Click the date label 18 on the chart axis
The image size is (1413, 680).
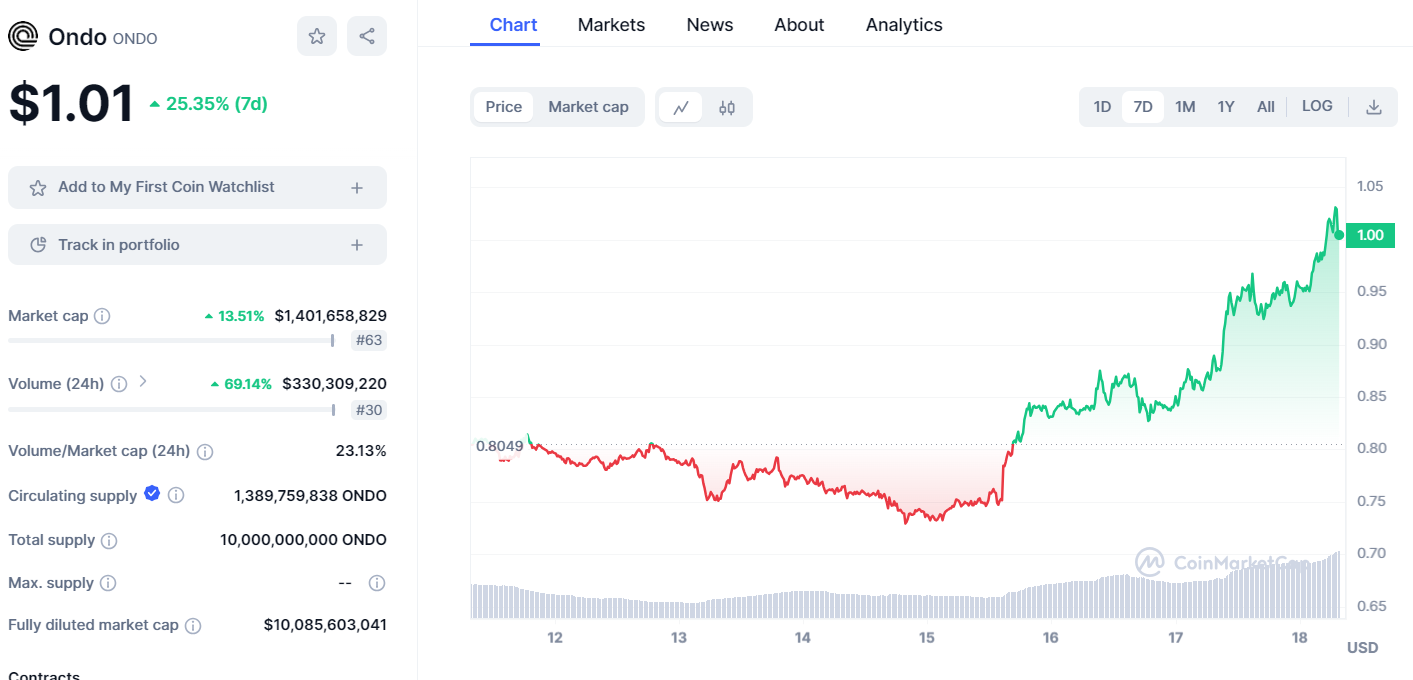(x=1300, y=638)
